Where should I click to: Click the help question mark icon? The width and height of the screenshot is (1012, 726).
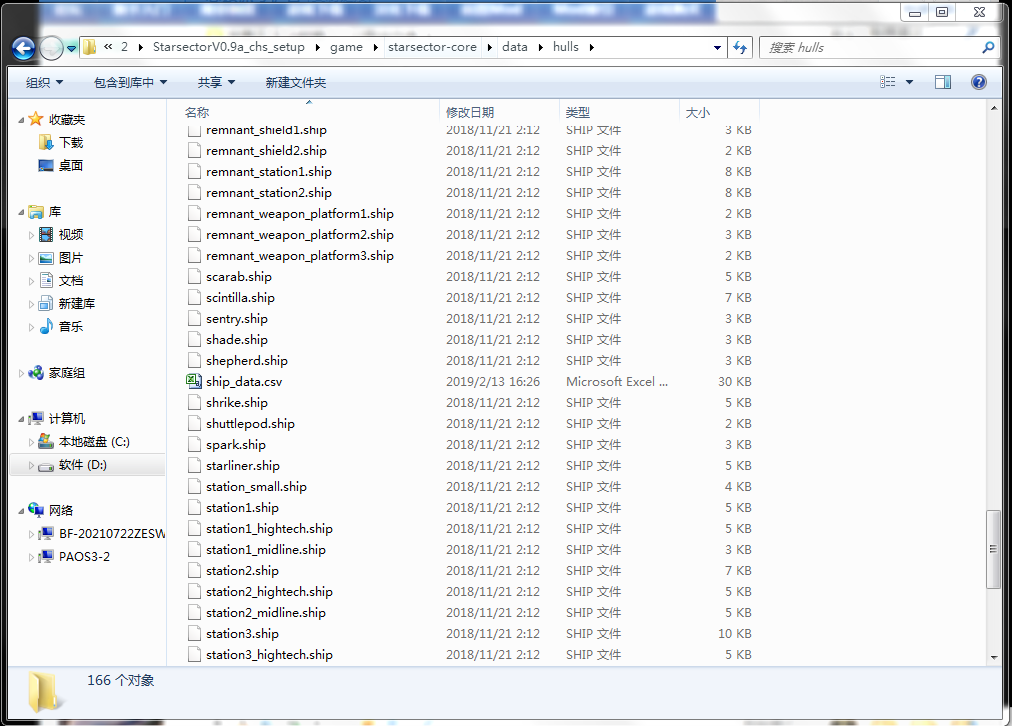click(979, 82)
